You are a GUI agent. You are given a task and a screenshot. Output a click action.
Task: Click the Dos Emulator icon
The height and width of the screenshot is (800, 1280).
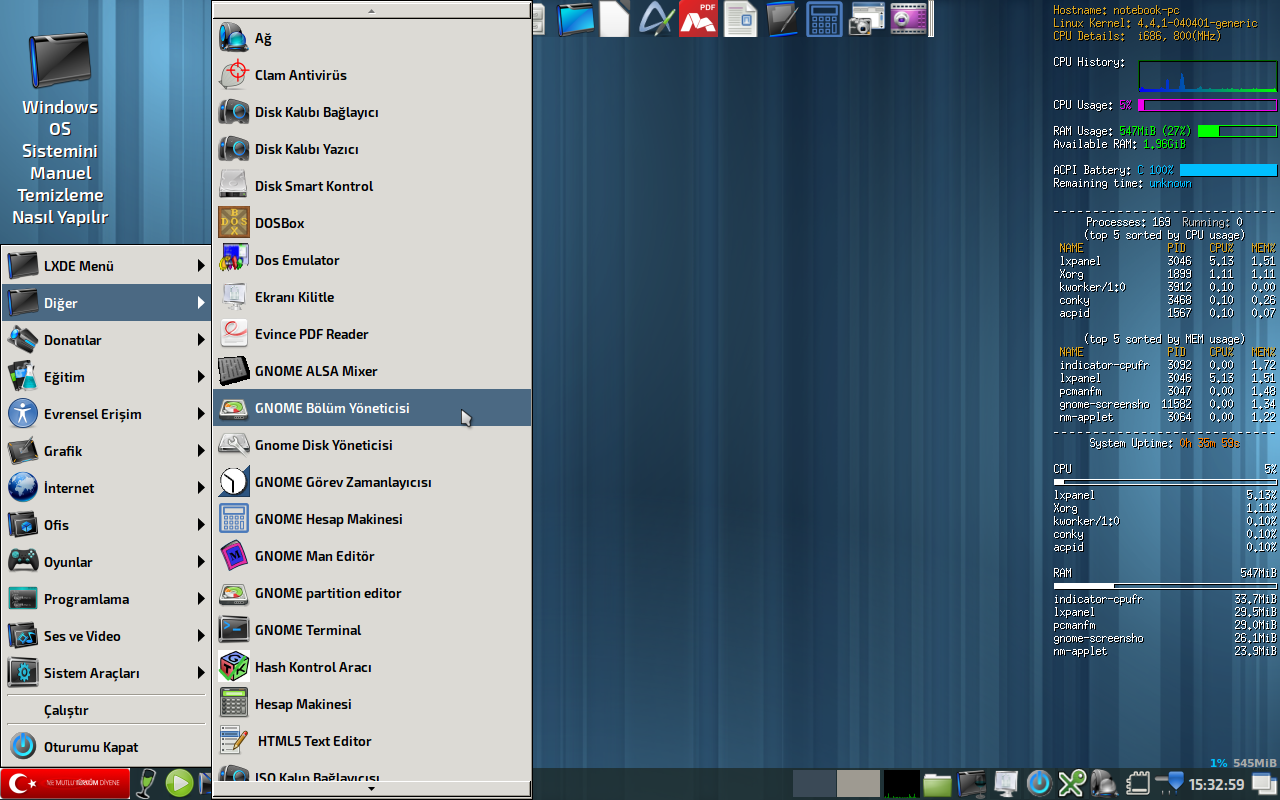coord(234,260)
